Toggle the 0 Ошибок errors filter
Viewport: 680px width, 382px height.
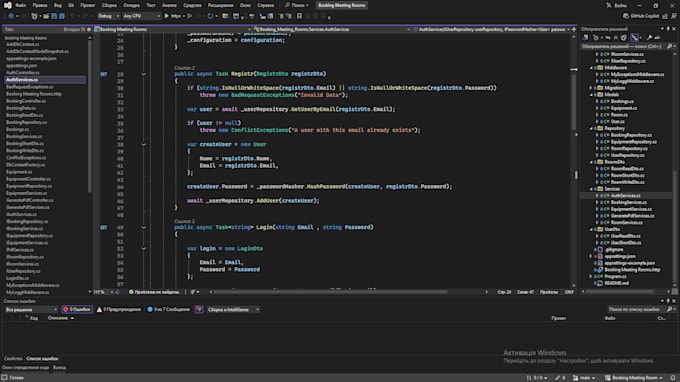(77, 309)
